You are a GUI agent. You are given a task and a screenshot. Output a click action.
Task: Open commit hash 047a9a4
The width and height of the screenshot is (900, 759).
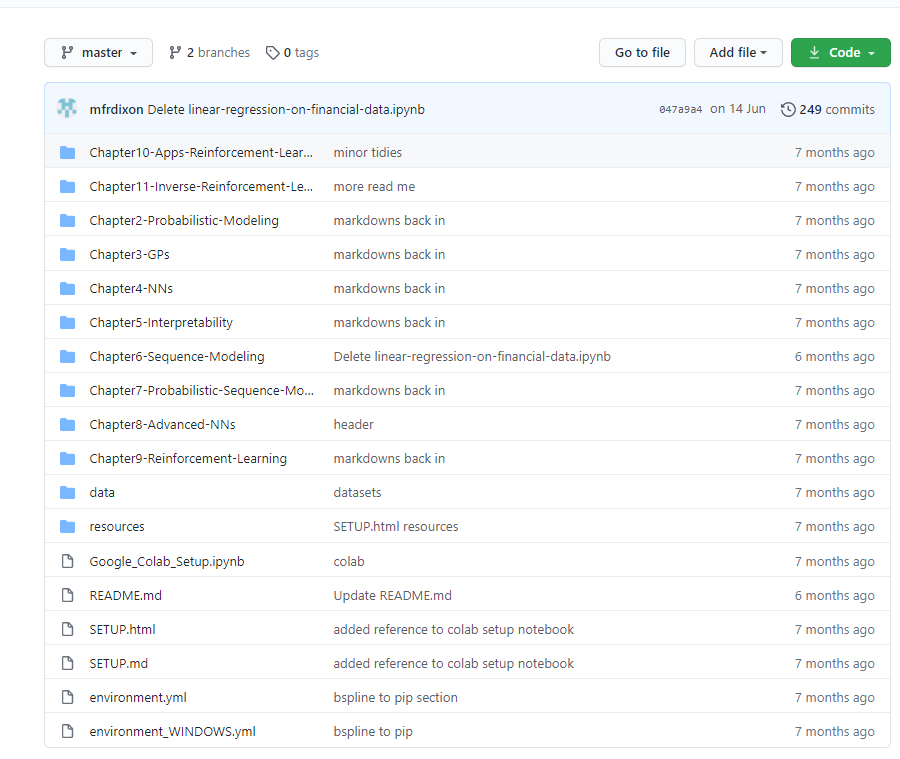coord(680,110)
